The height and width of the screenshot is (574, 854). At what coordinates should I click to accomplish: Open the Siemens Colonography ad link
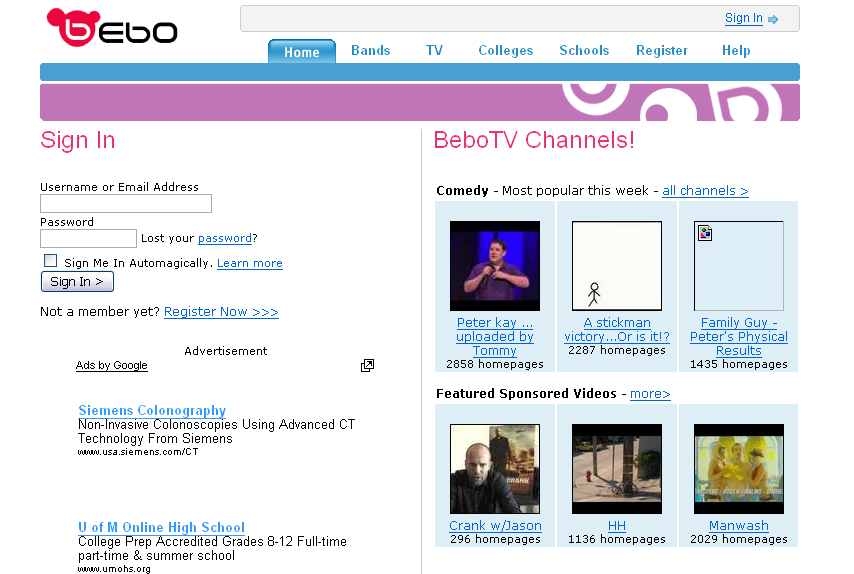[152, 411]
